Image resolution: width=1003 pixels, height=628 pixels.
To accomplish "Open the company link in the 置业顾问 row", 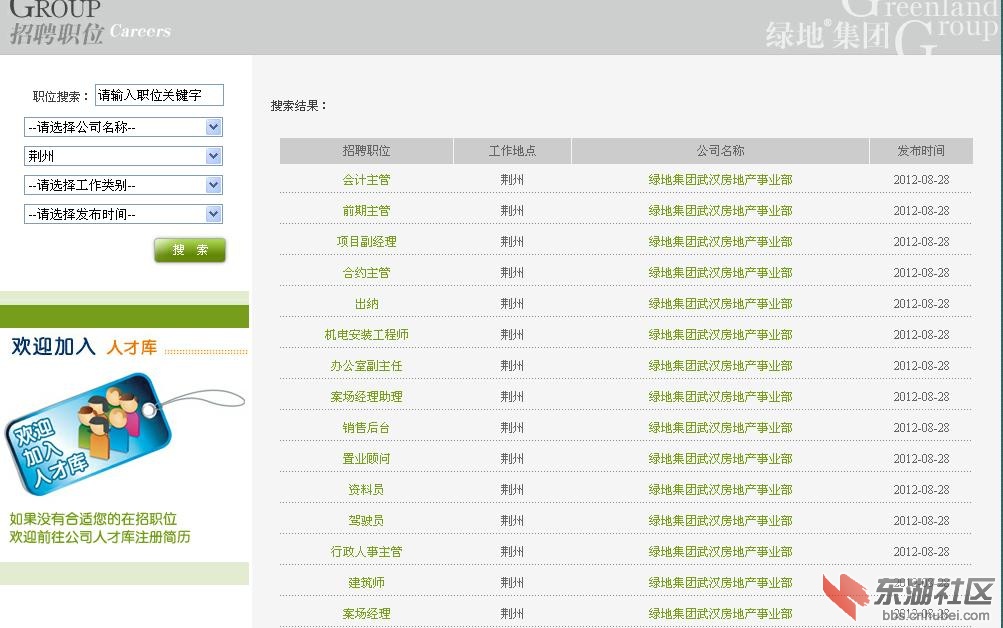I will (720, 459).
